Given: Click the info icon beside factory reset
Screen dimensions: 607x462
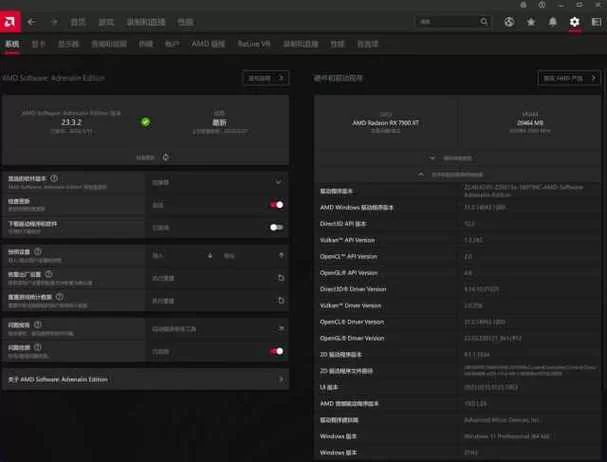Looking at the screenshot, I should coord(48,274).
